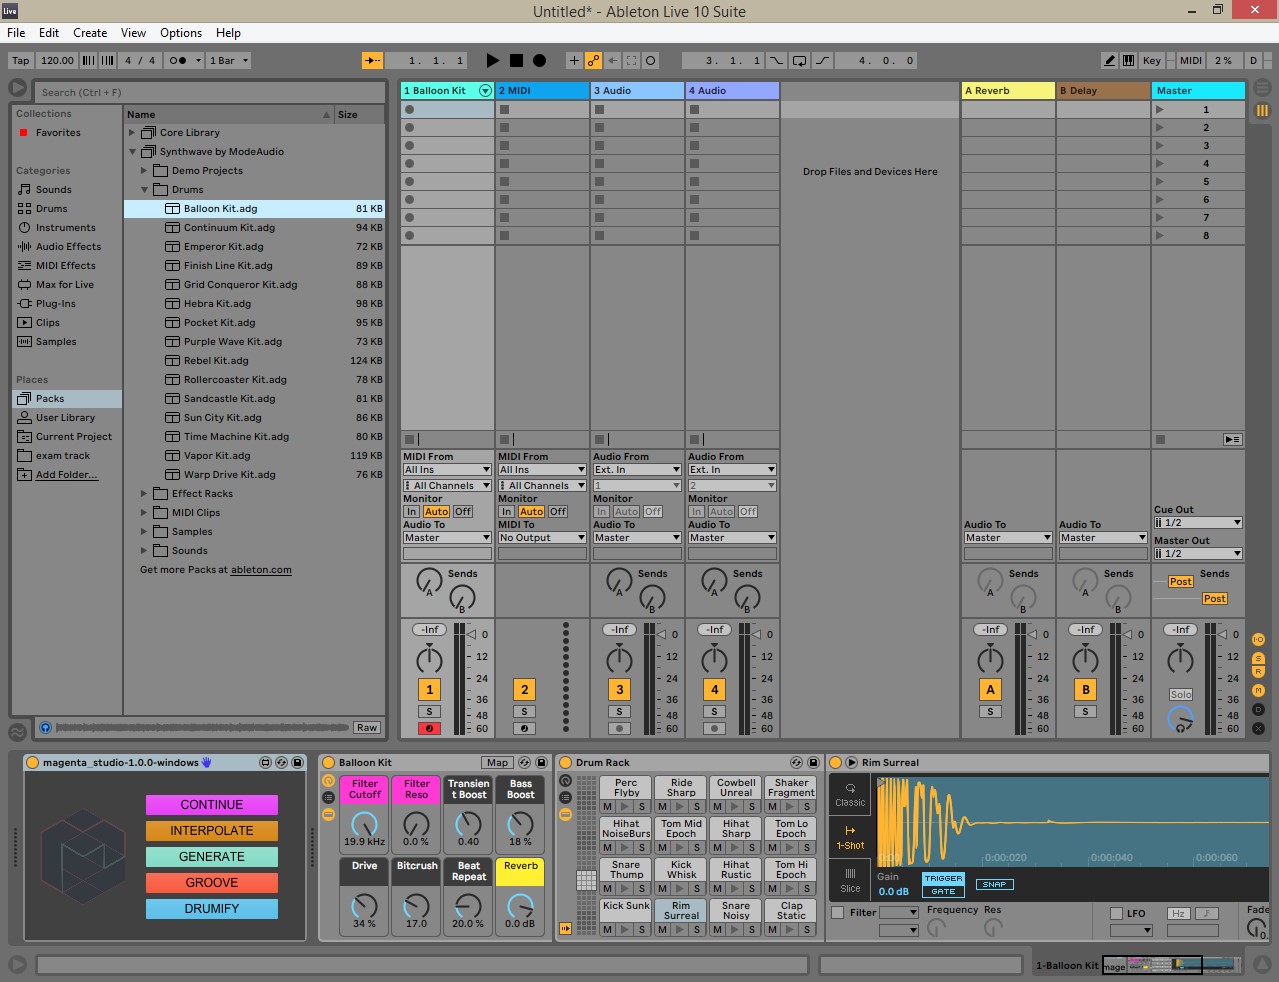Switch to Arrangement View selector icon

point(1262,89)
